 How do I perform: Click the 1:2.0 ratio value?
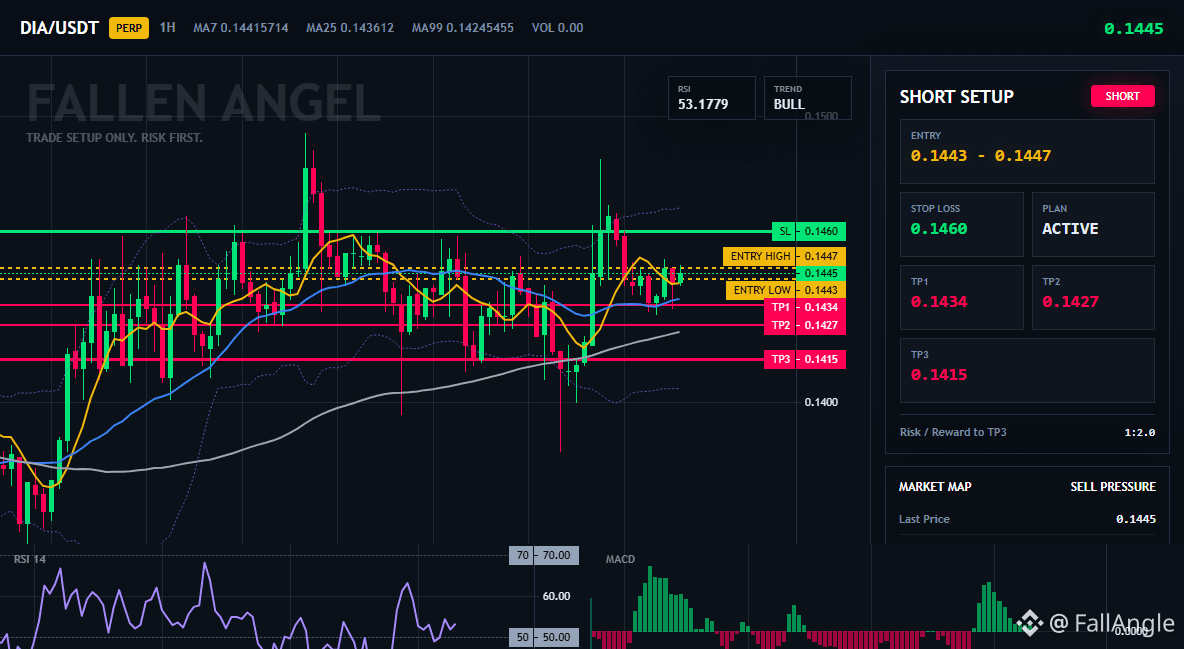click(1139, 433)
